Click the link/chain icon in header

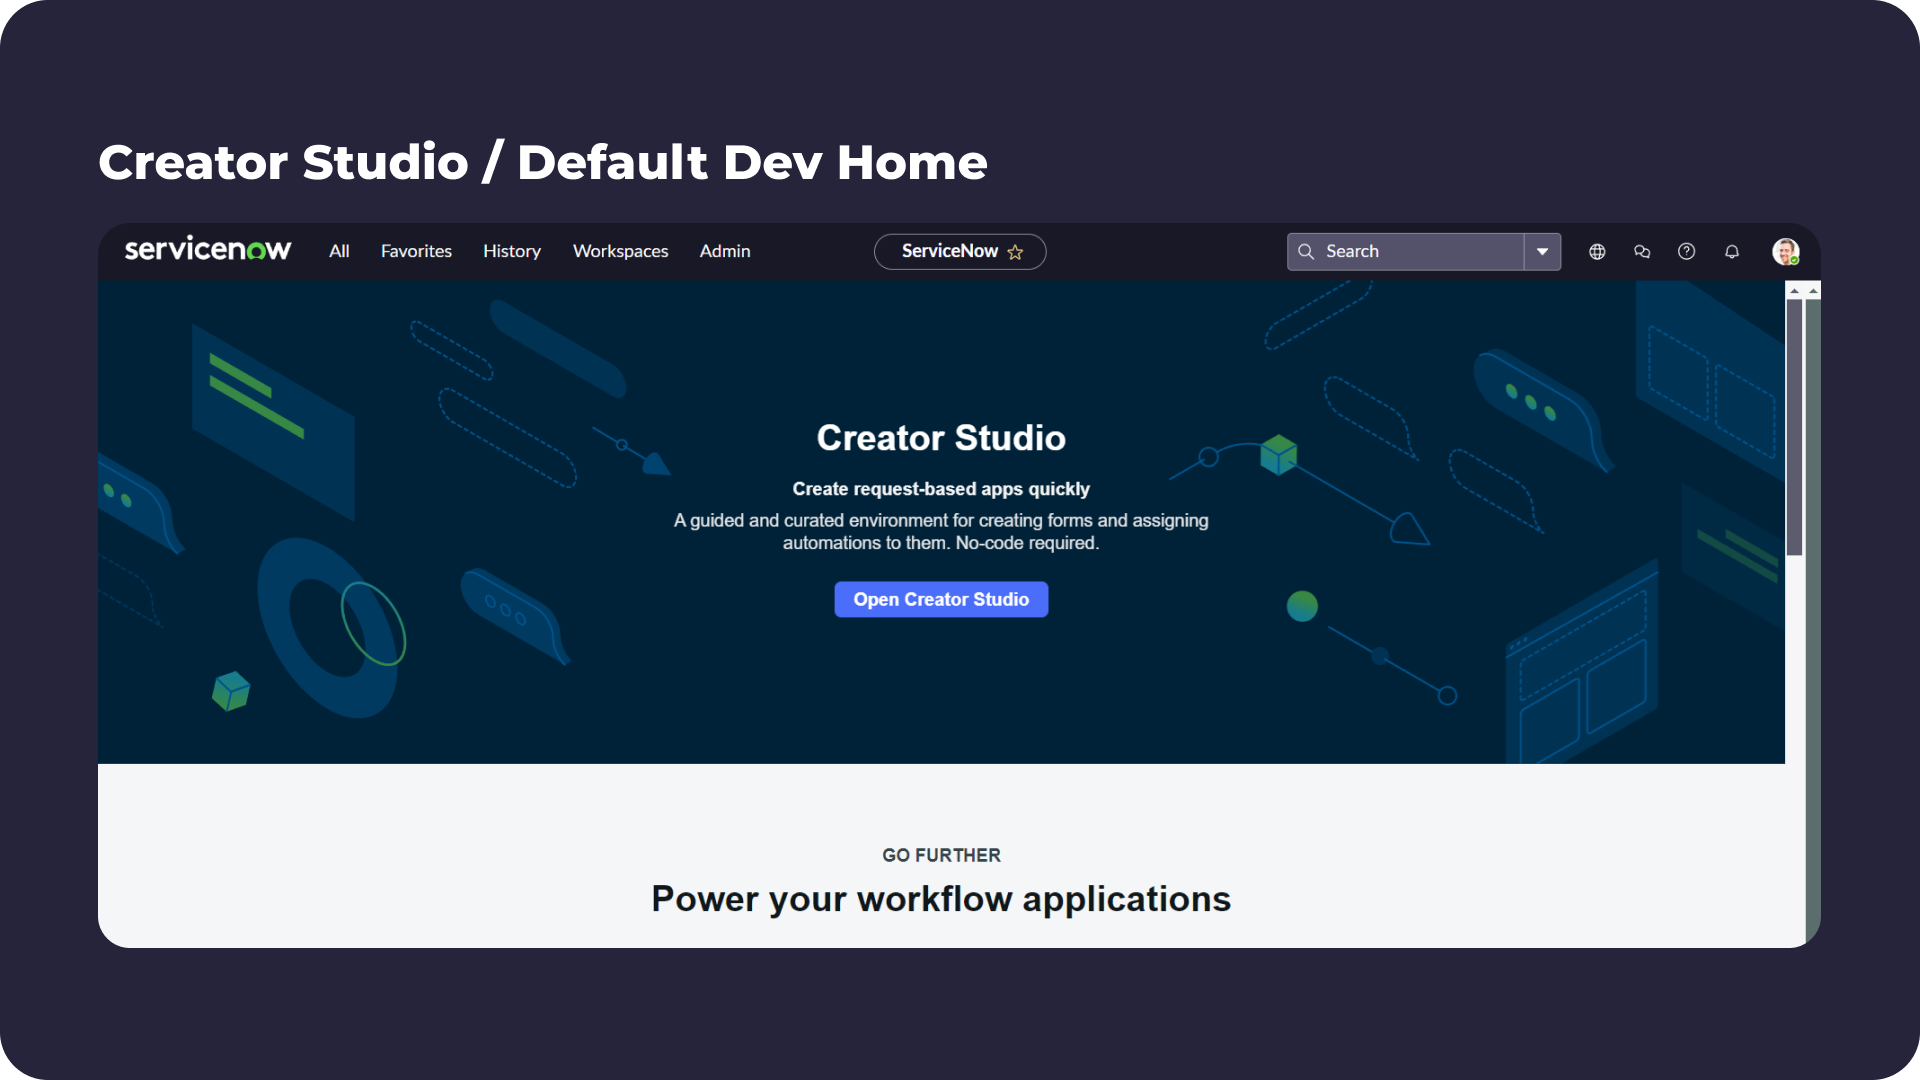click(x=1643, y=251)
